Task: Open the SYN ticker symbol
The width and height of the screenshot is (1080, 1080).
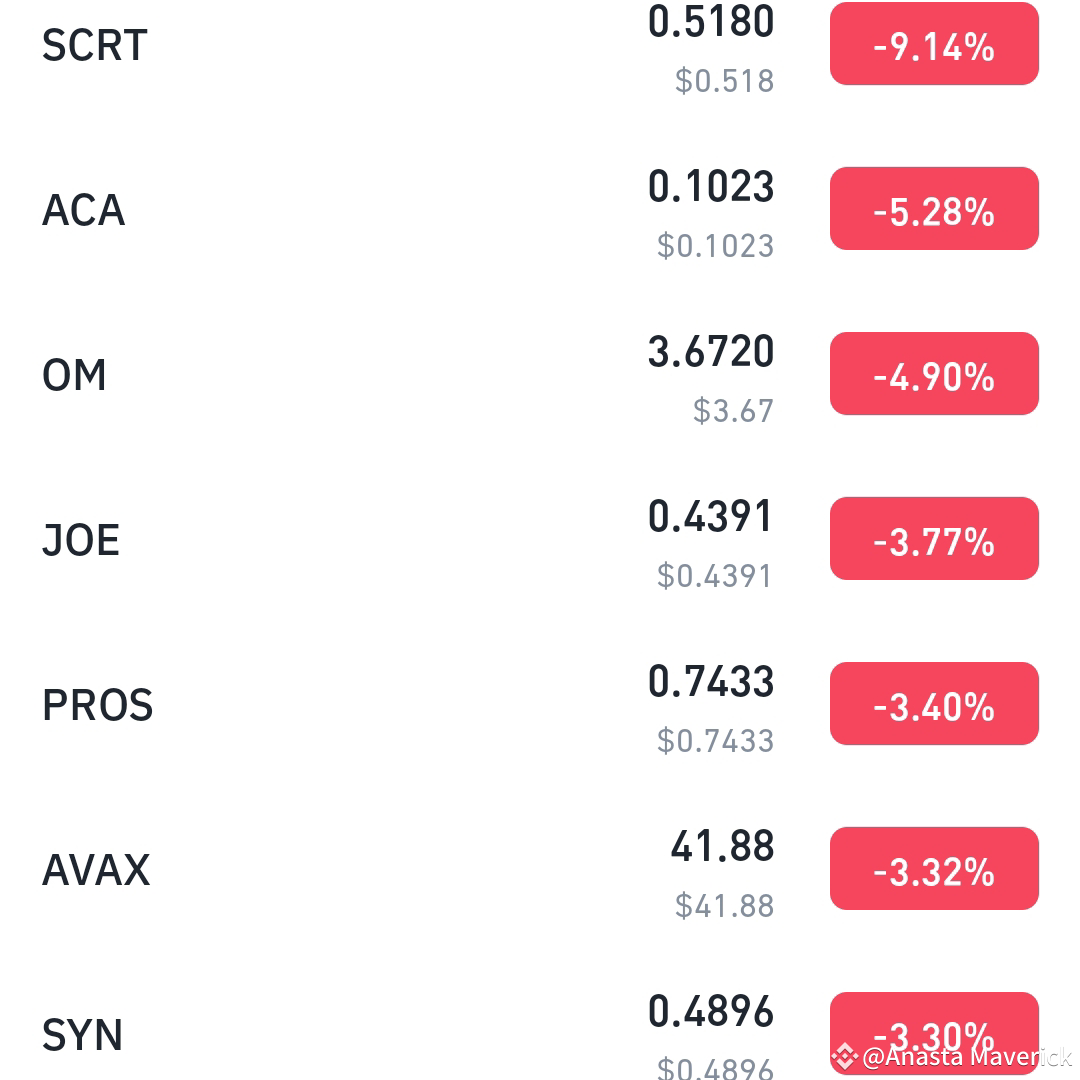Action: pos(82,1035)
